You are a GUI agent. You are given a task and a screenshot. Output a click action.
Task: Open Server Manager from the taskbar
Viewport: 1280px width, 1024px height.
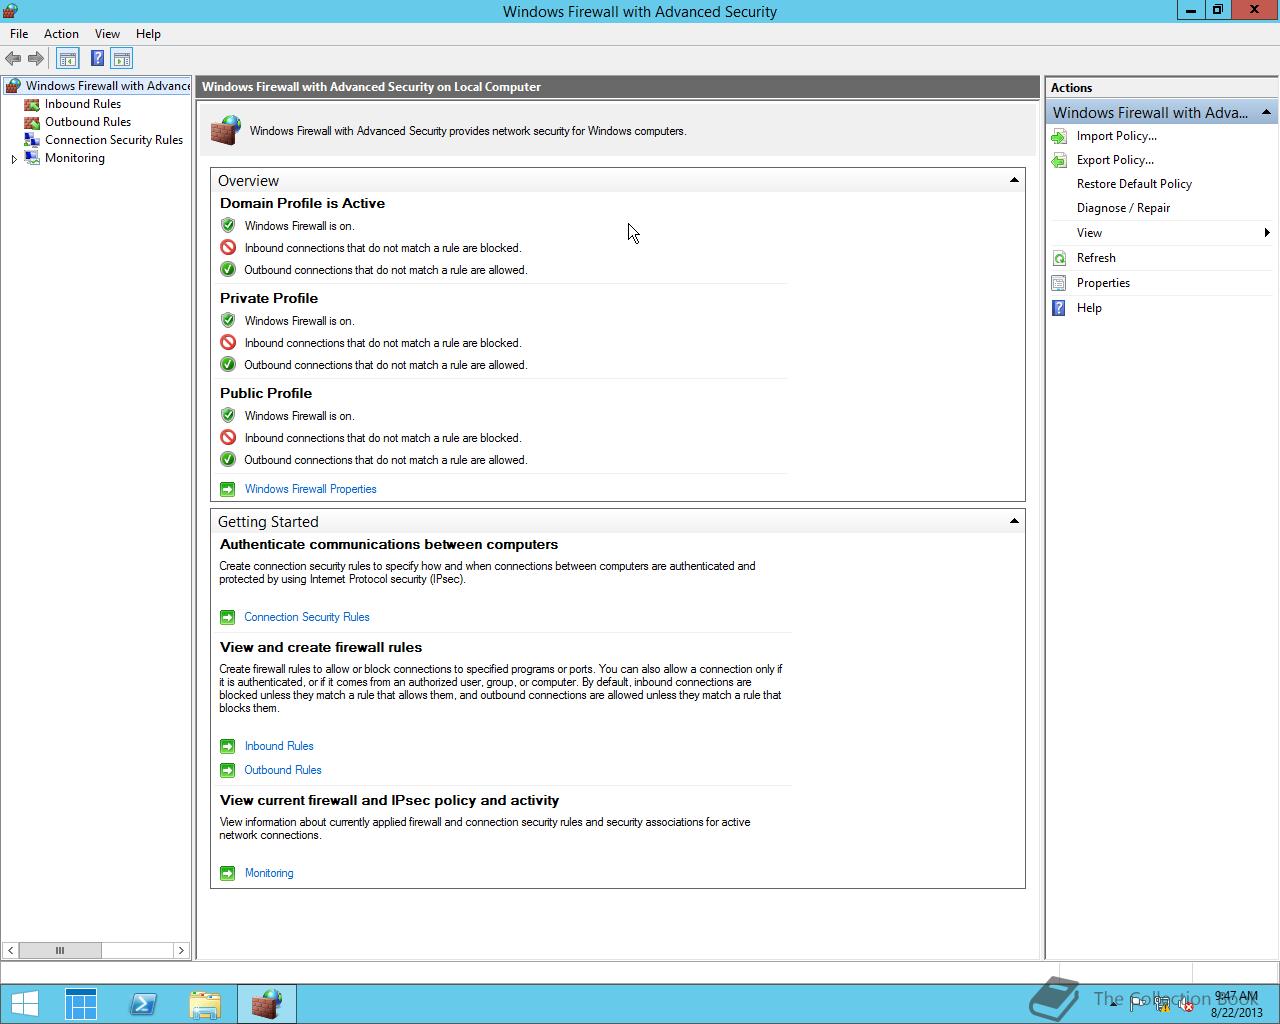tap(81, 1004)
